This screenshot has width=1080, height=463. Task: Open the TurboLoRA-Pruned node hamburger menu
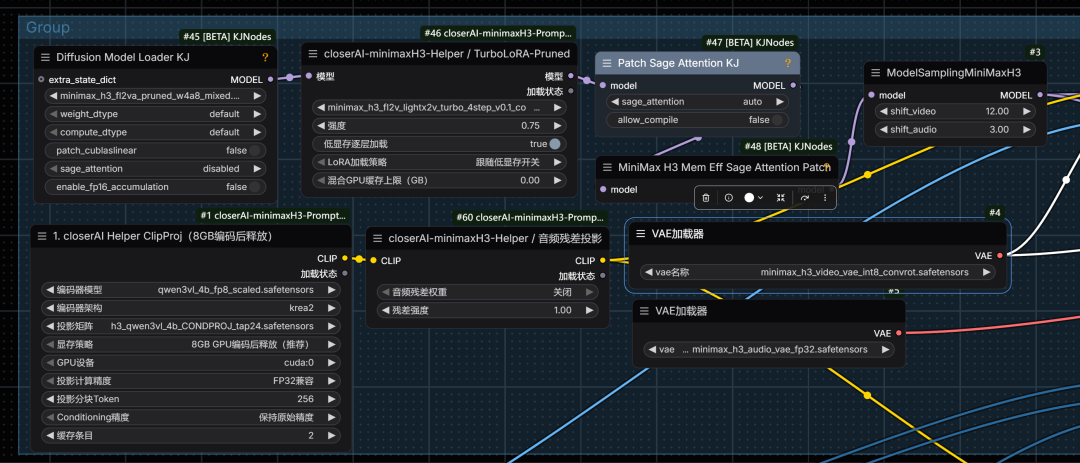312,54
